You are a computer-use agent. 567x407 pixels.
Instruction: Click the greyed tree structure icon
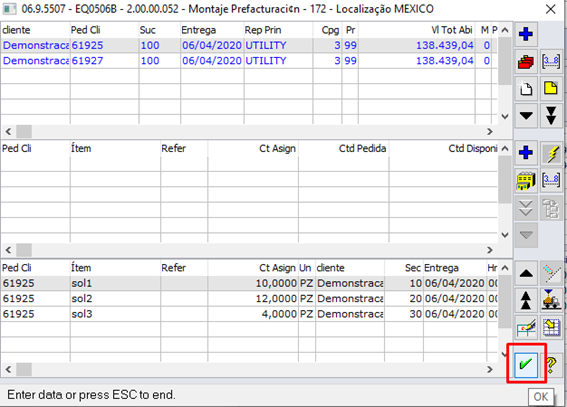(x=551, y=208)
